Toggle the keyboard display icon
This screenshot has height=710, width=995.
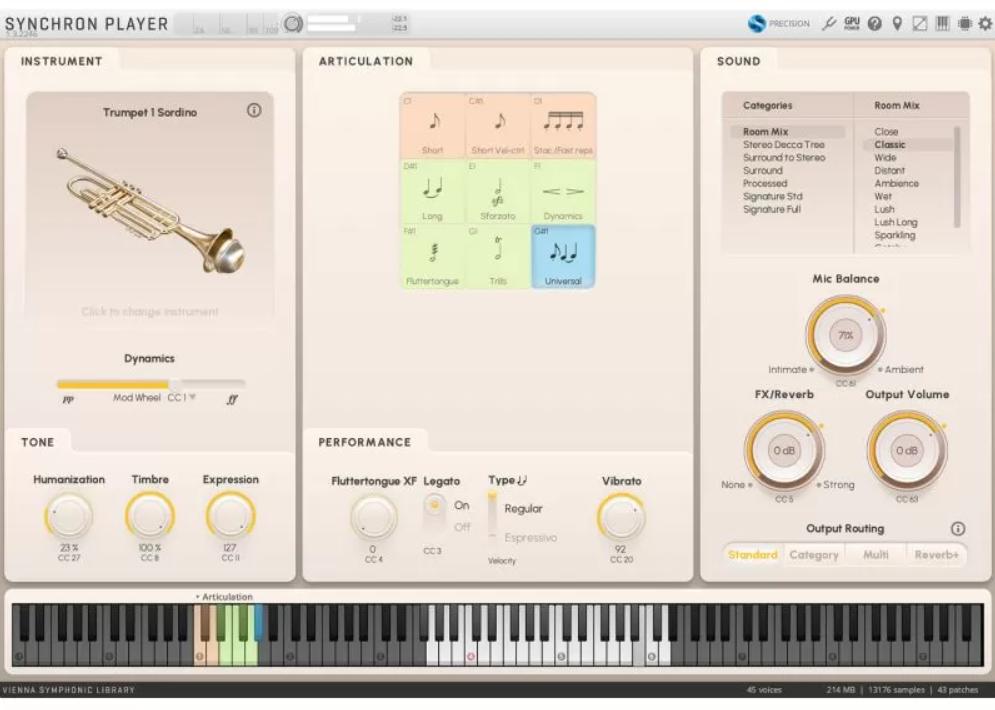pos(942,24)
